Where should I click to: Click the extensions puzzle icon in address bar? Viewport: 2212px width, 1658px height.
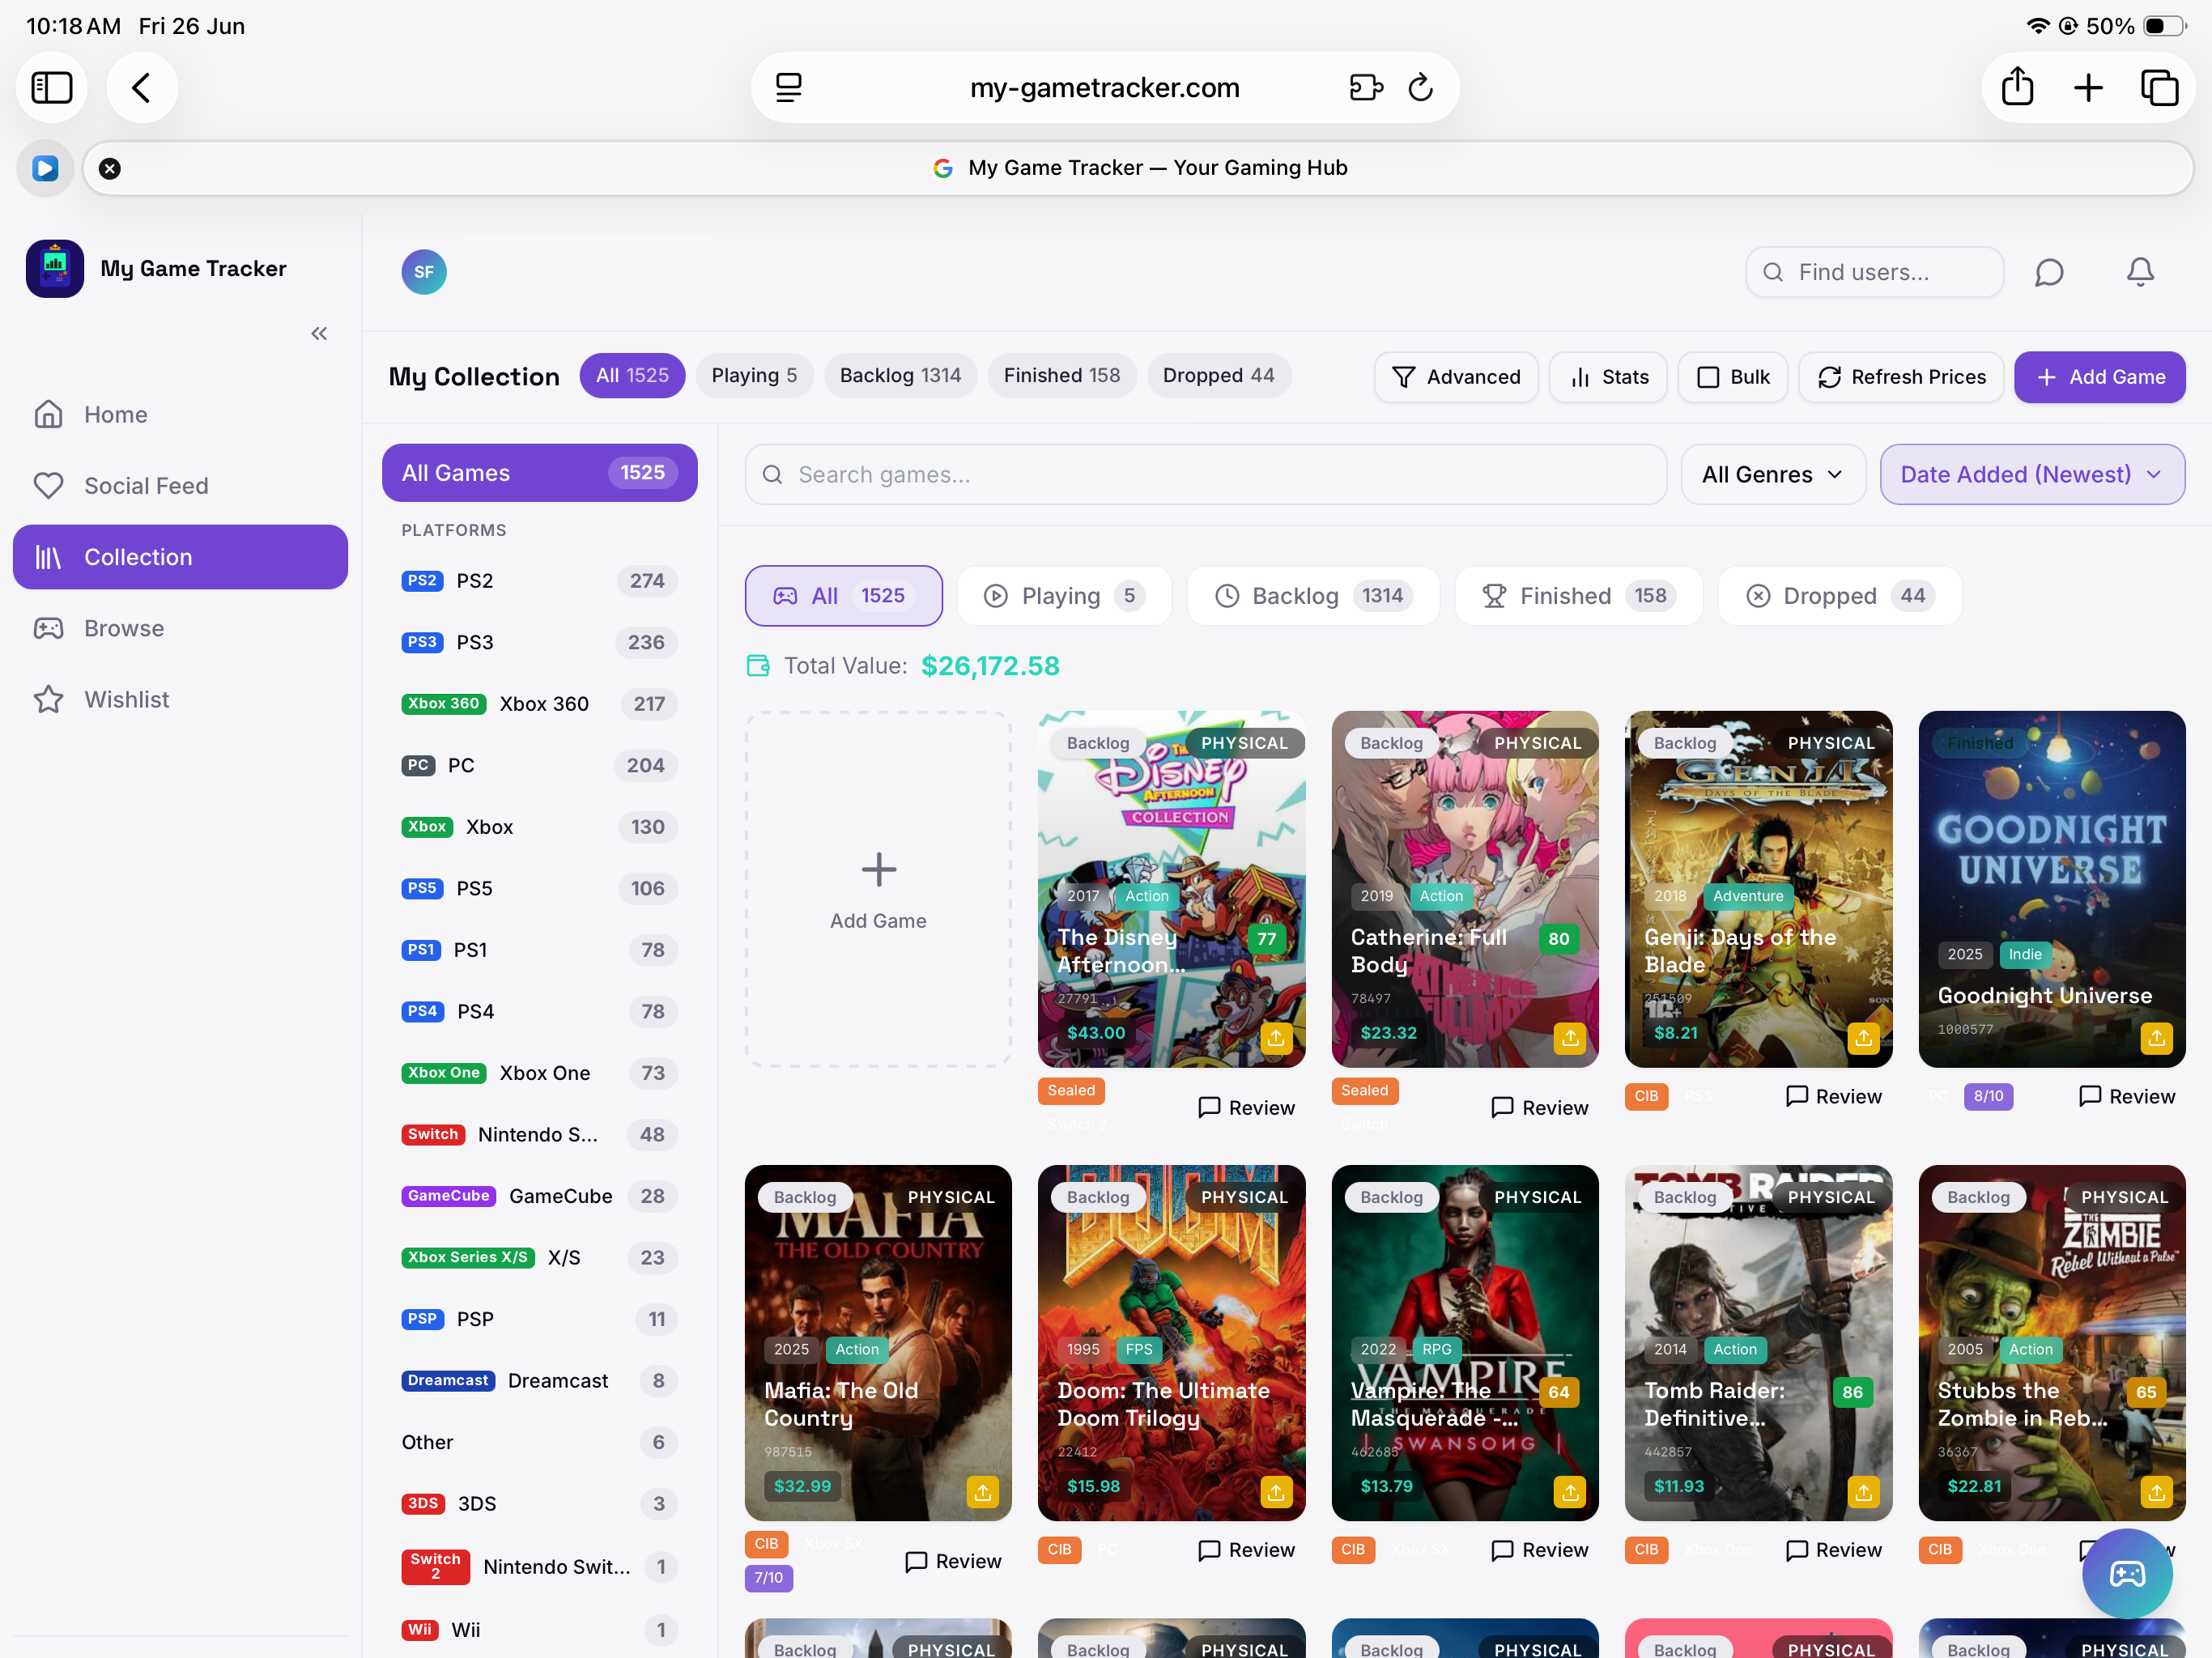[1366, 88]
